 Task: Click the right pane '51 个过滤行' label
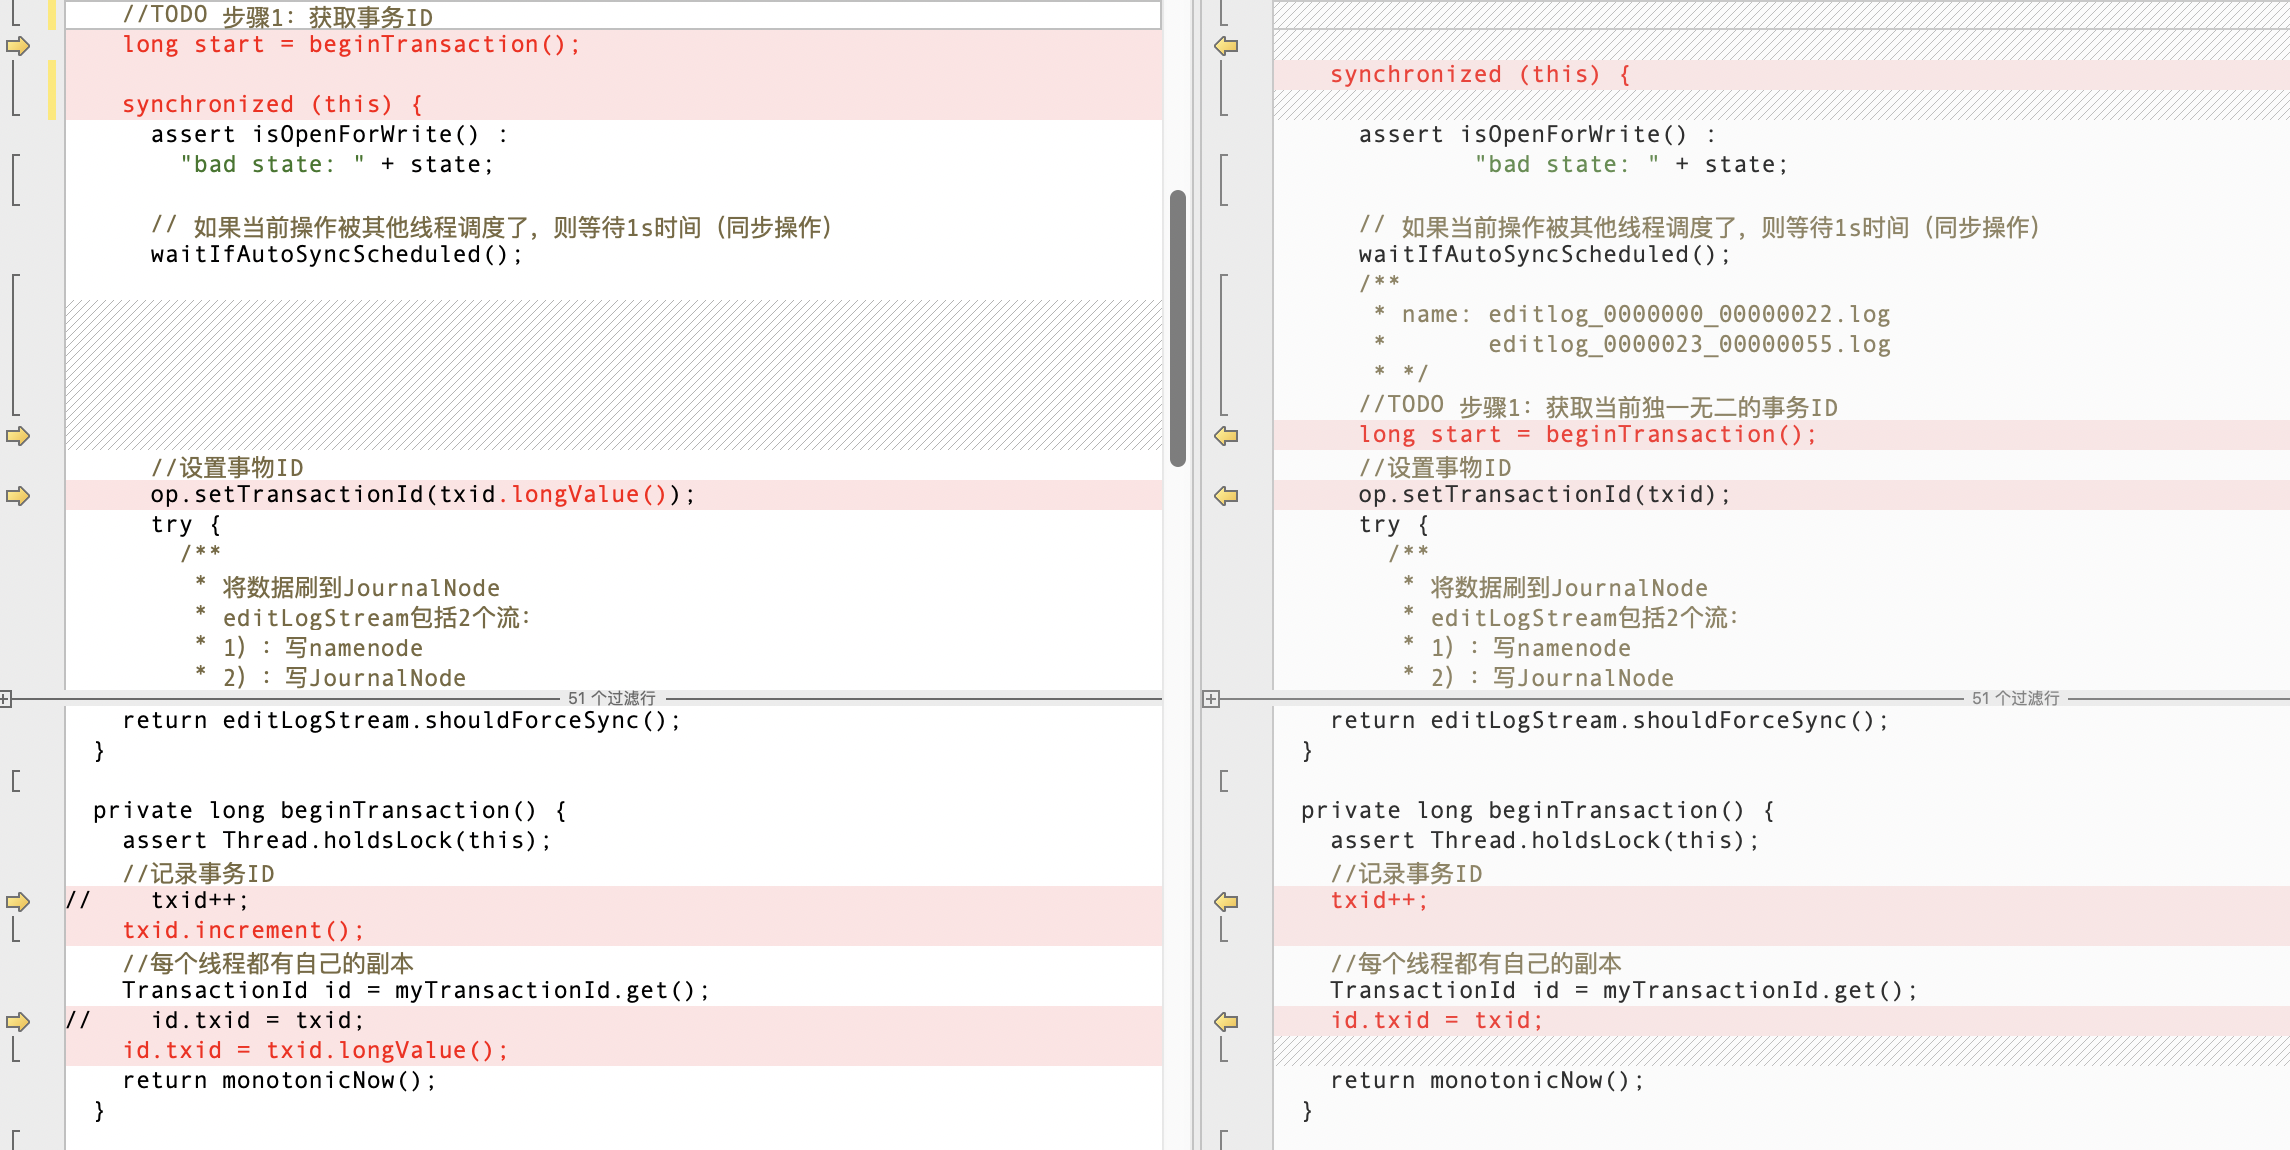click(x=2015, y=698)
